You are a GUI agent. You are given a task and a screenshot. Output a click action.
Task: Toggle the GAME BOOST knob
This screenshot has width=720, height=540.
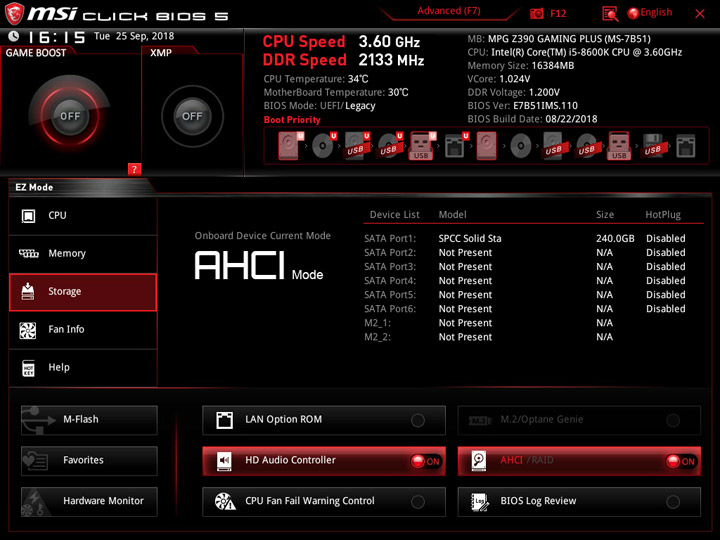click(70, 116)
